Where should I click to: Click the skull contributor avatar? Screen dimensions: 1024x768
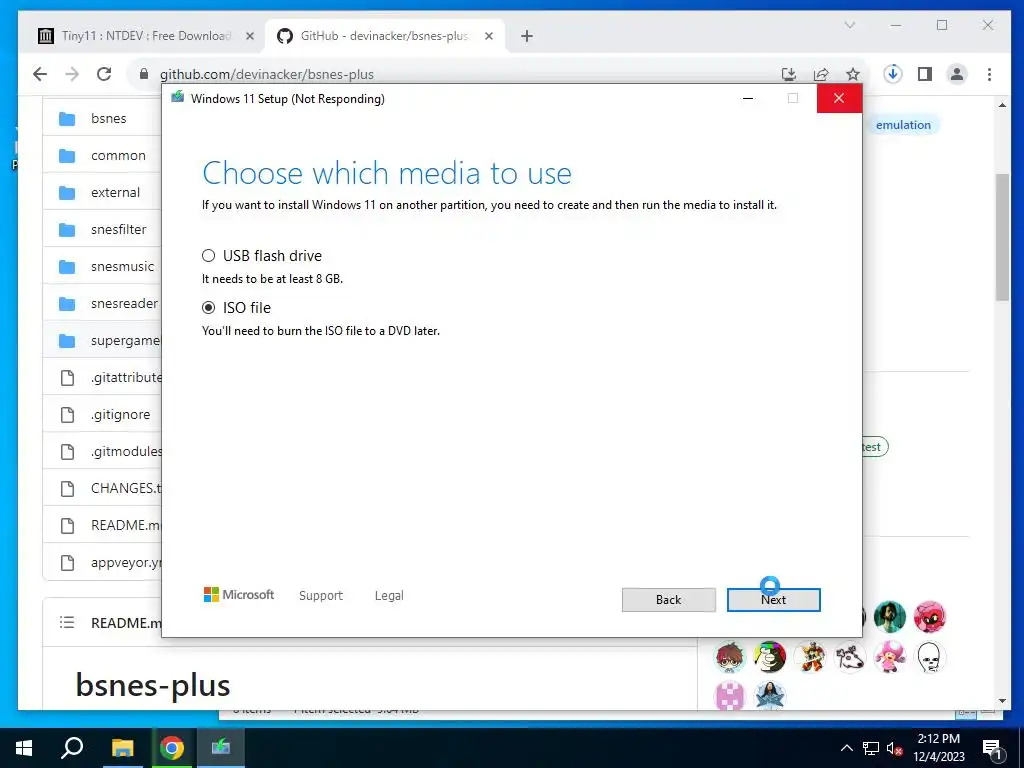[929, 657]
